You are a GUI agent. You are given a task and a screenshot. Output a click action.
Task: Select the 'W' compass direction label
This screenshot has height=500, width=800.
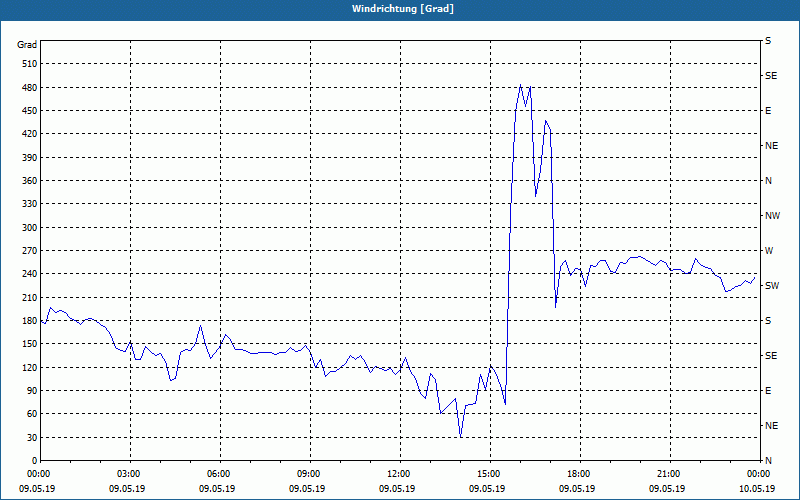click(x=769, y=251)
